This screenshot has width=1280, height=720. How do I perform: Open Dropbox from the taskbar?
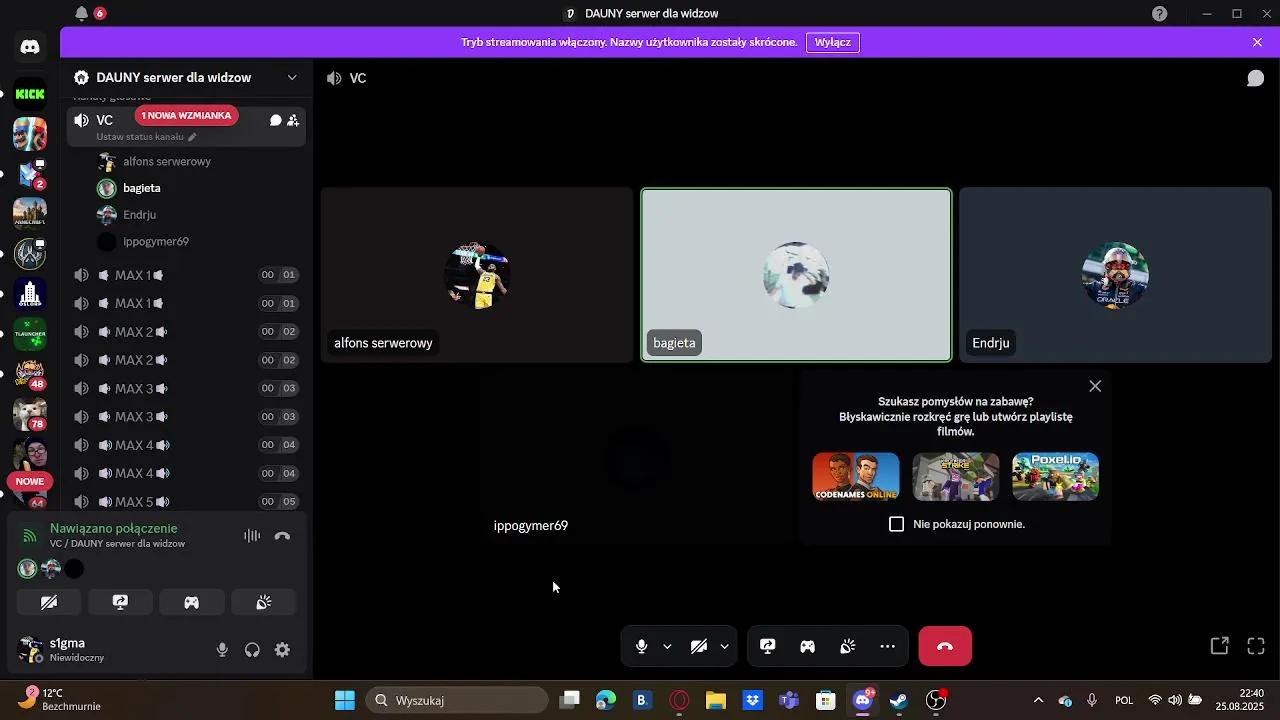pos(753,700)
